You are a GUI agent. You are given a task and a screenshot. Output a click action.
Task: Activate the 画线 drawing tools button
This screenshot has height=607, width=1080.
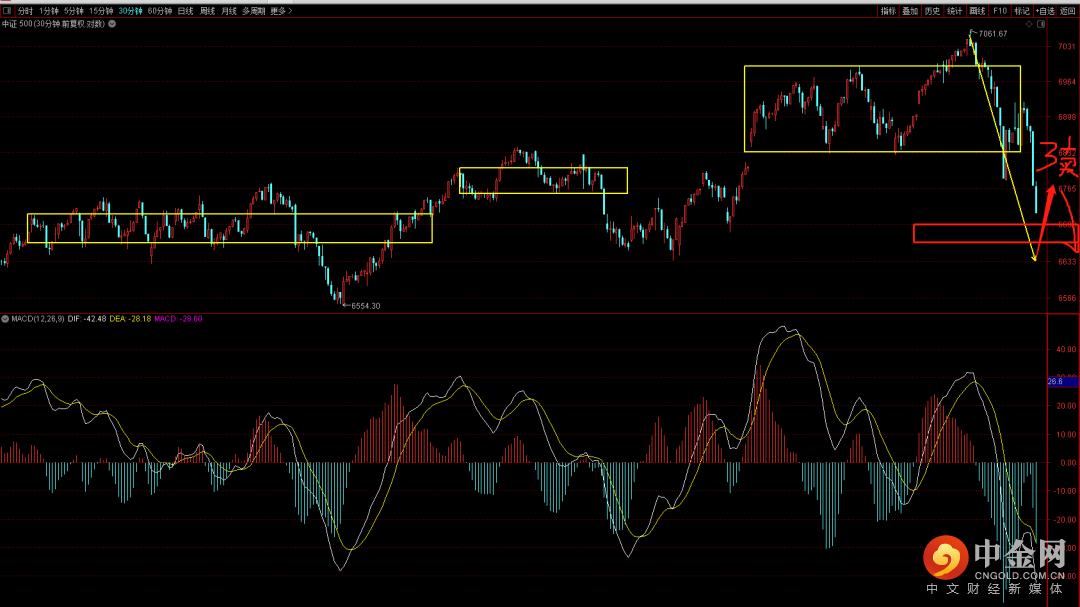pos(977,11)
